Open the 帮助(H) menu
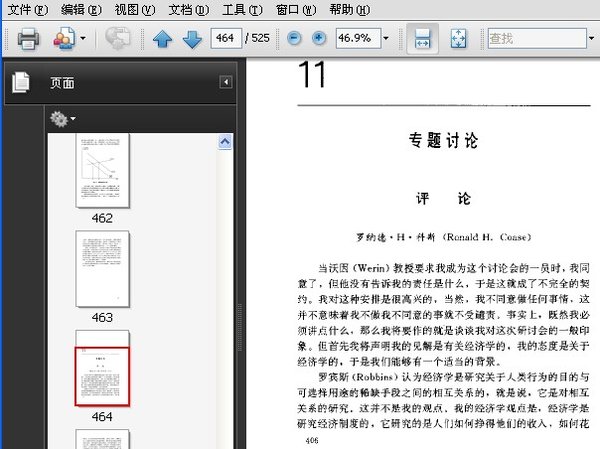Viewport: 600px width, 449px height. point(350,9)
